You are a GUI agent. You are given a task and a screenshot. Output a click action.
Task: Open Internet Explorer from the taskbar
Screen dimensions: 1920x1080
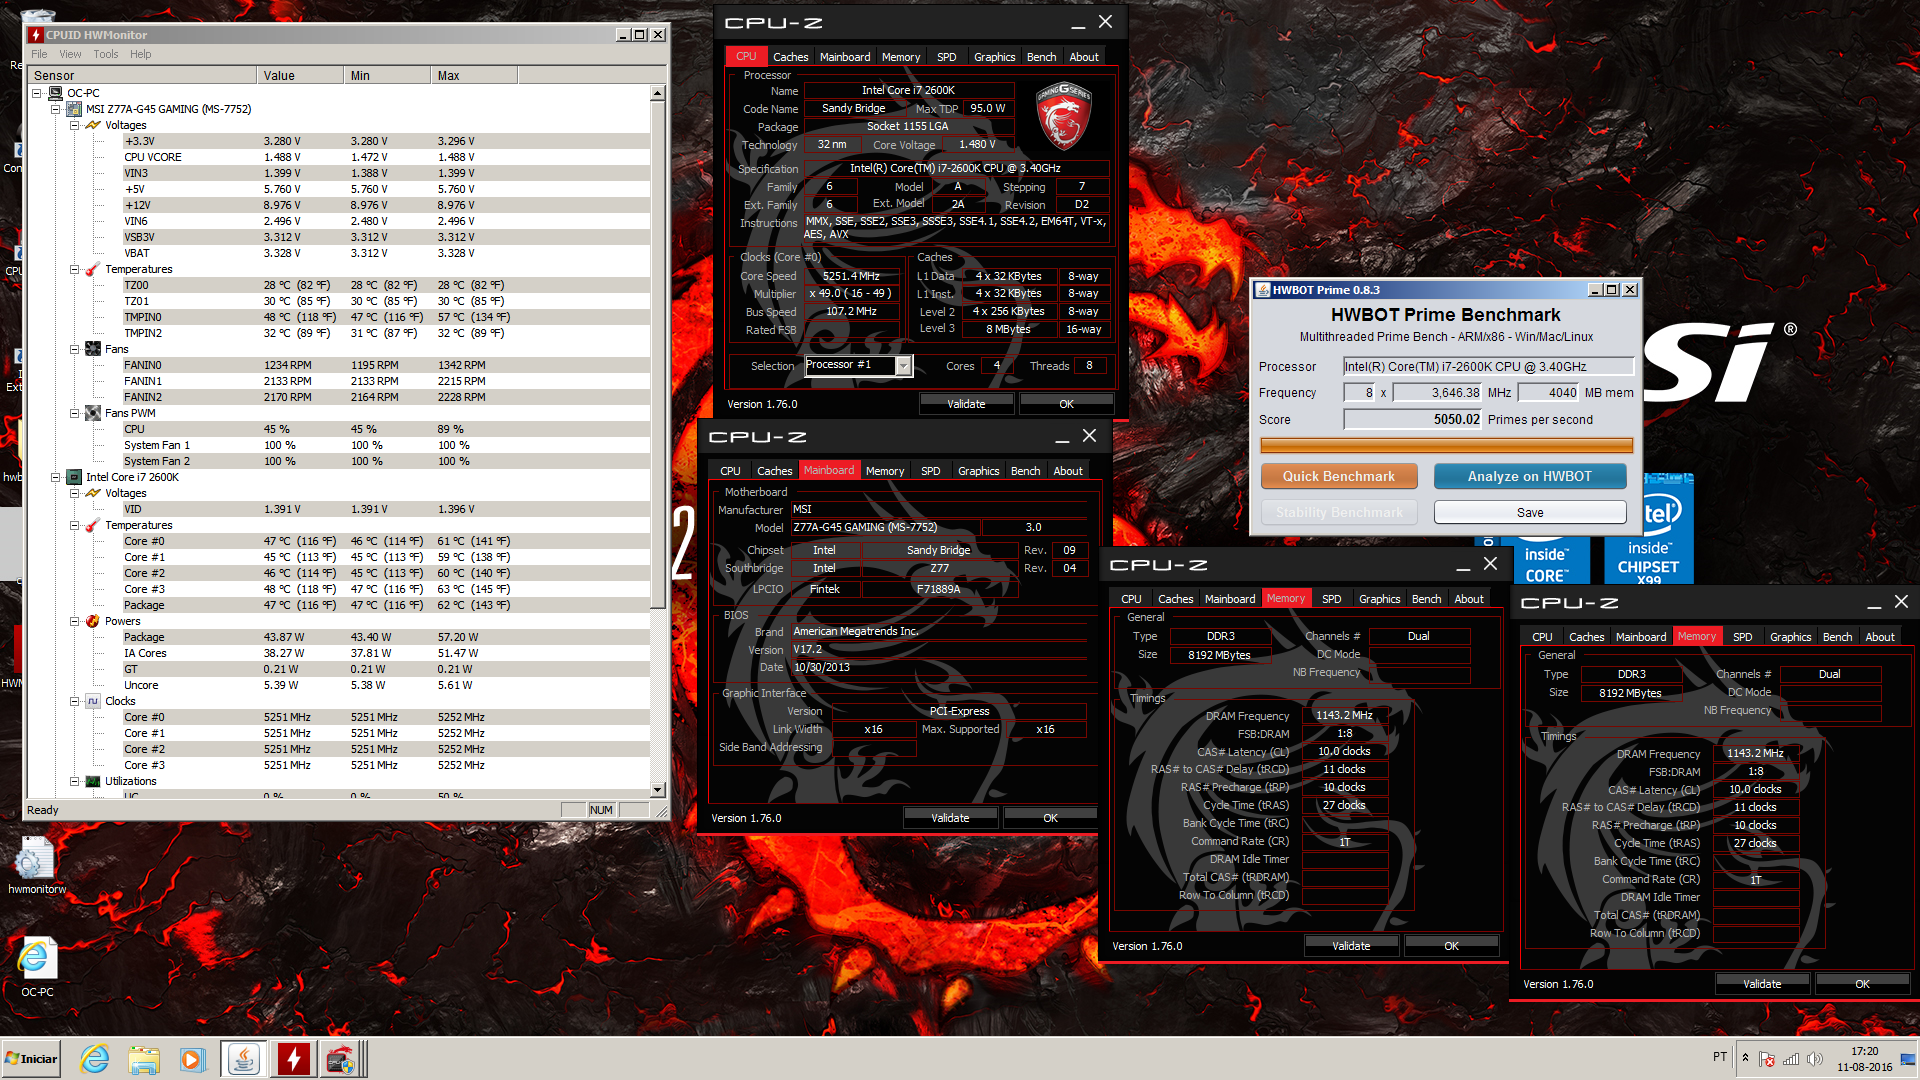tap(95, 1059)
